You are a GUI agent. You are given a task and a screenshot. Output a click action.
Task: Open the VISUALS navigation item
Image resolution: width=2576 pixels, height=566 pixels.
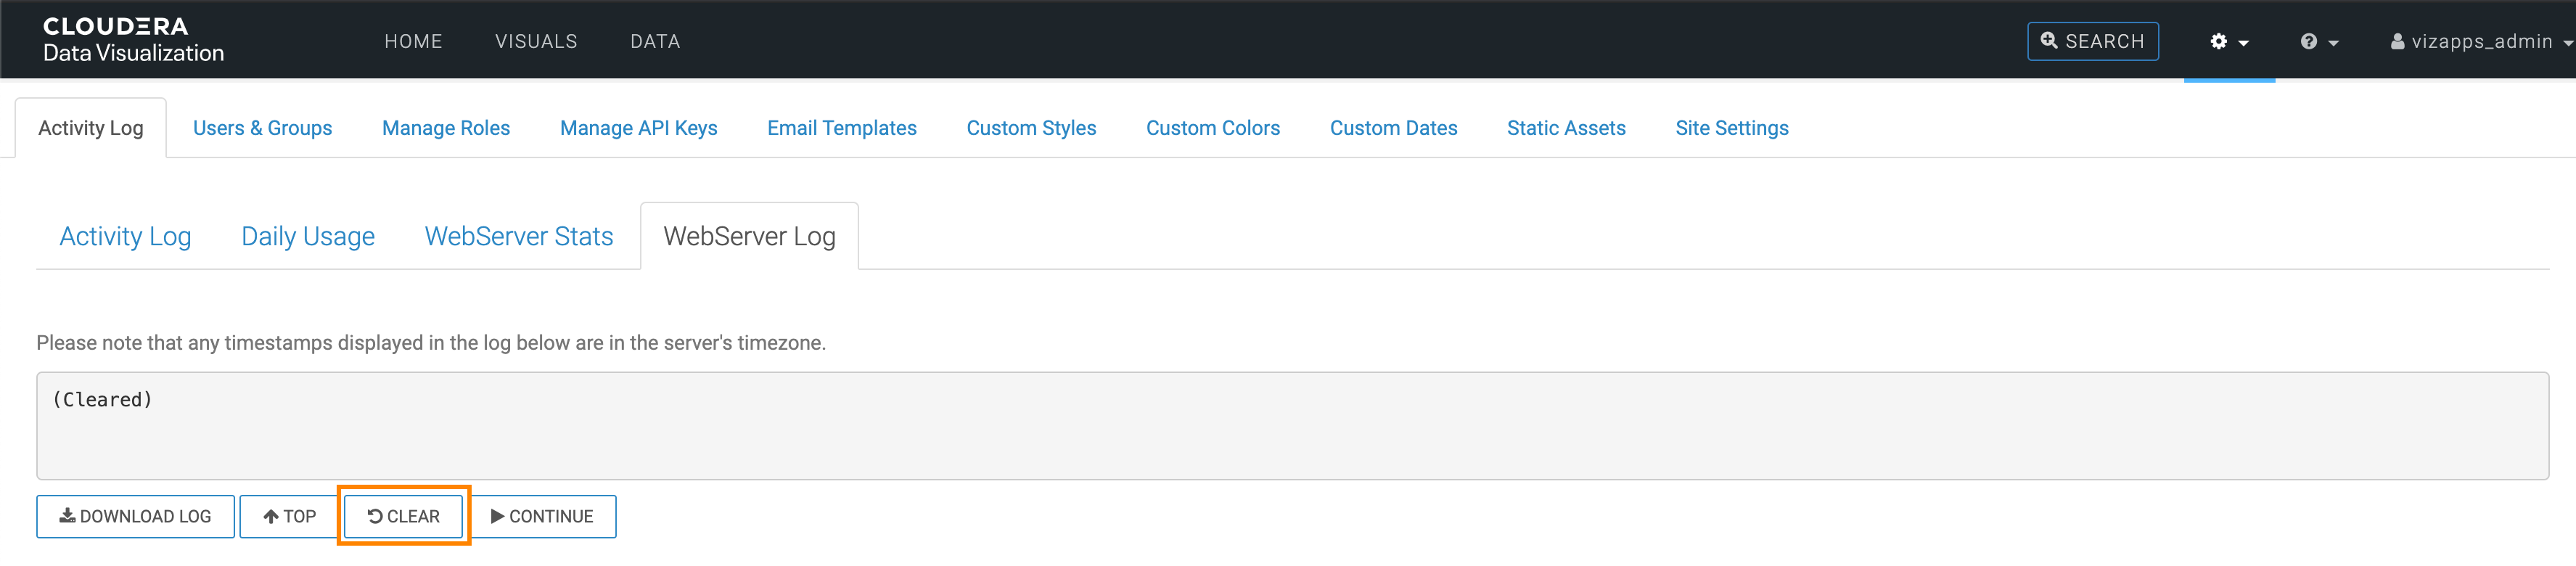coord(536,42)
